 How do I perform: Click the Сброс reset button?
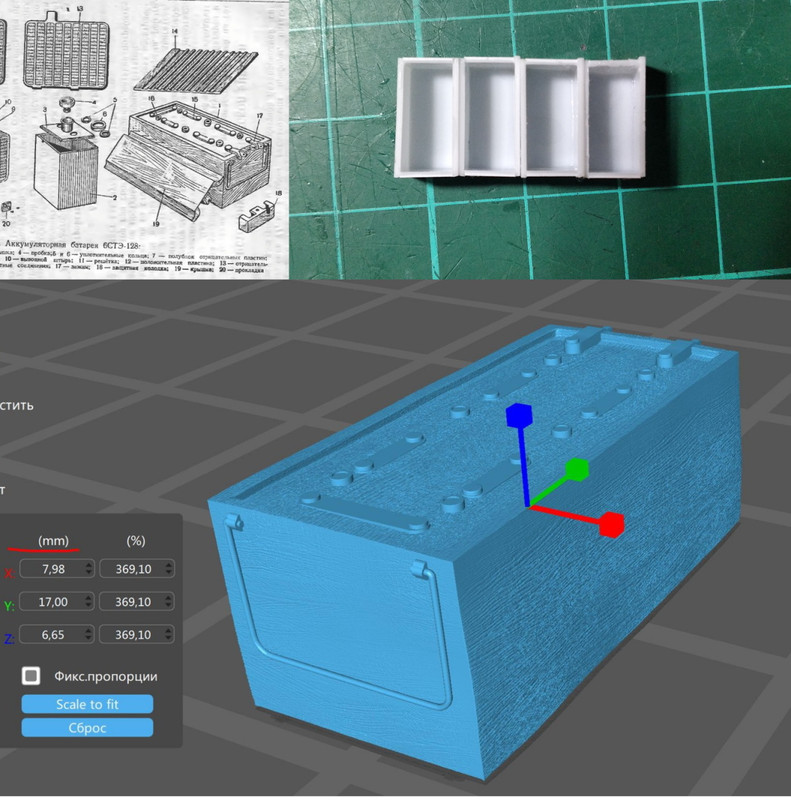87,728
